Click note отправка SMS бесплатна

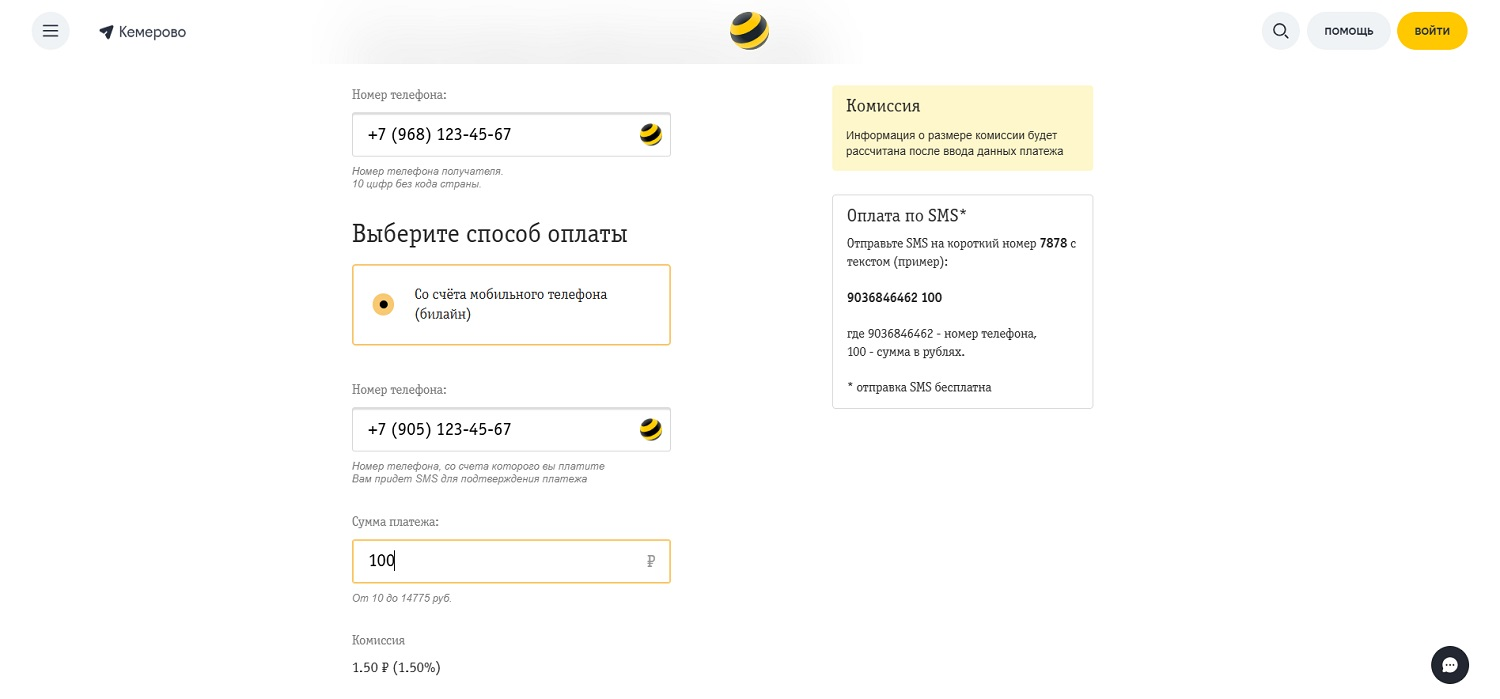pos(919,387)
